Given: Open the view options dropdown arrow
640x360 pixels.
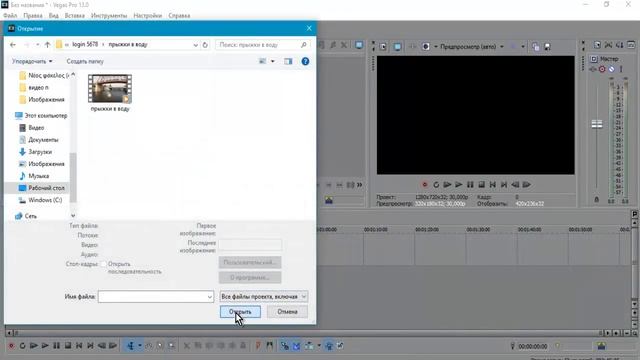Looking at the screenshot, I should click(x=273, y=61).
